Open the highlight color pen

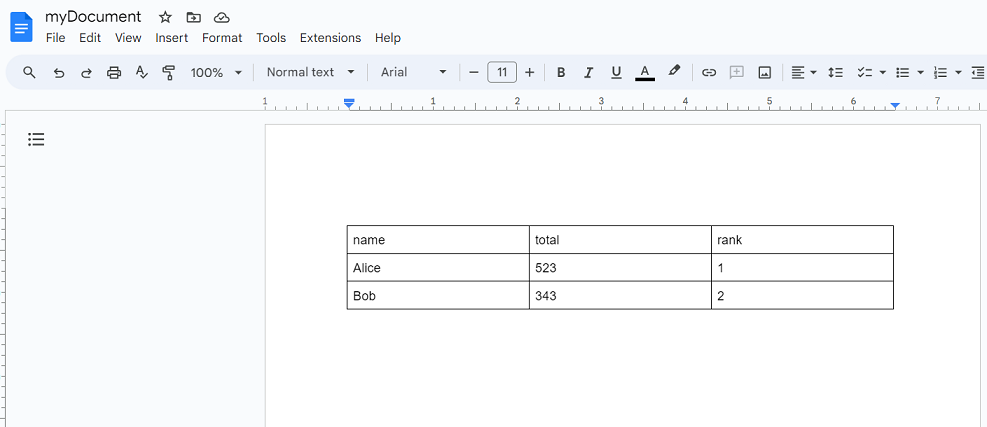674,71
